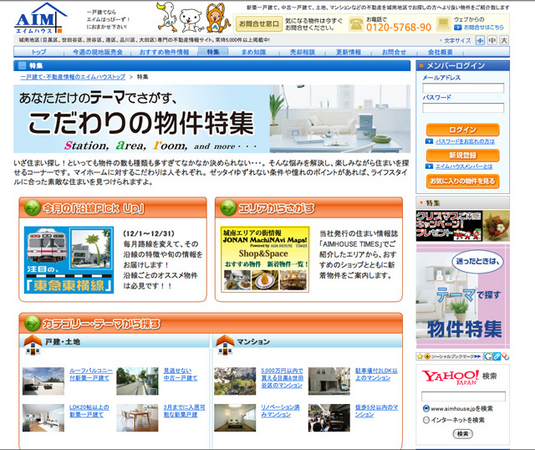Open breadcrumb link to エイムハウストップ

point(73,77)
